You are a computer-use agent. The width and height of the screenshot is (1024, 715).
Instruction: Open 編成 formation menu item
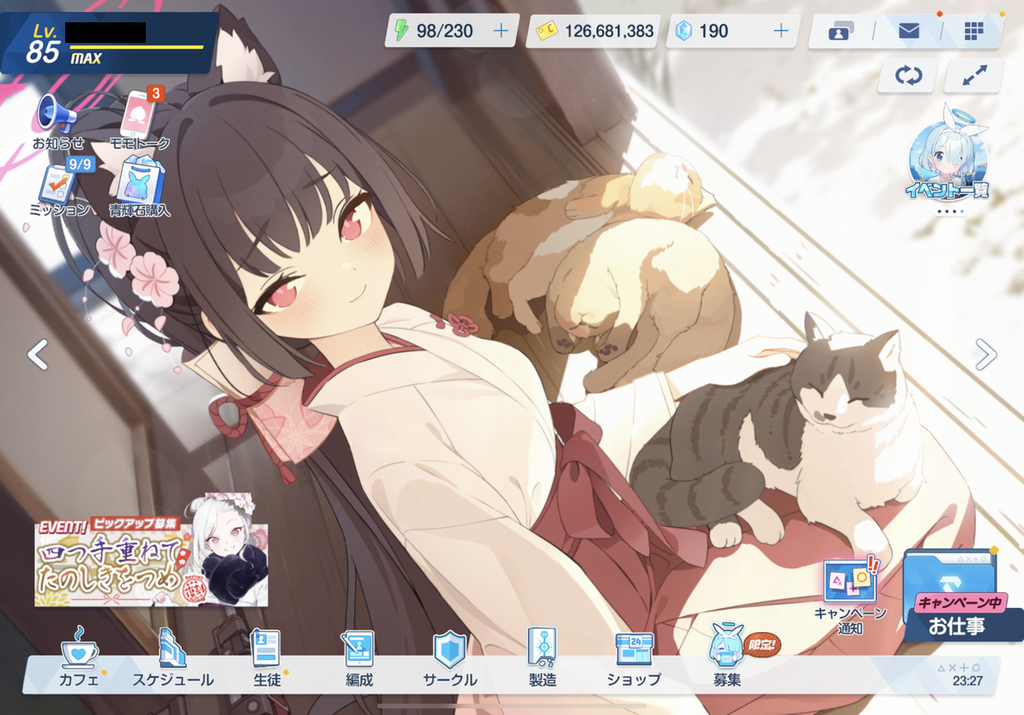[359, 658]
